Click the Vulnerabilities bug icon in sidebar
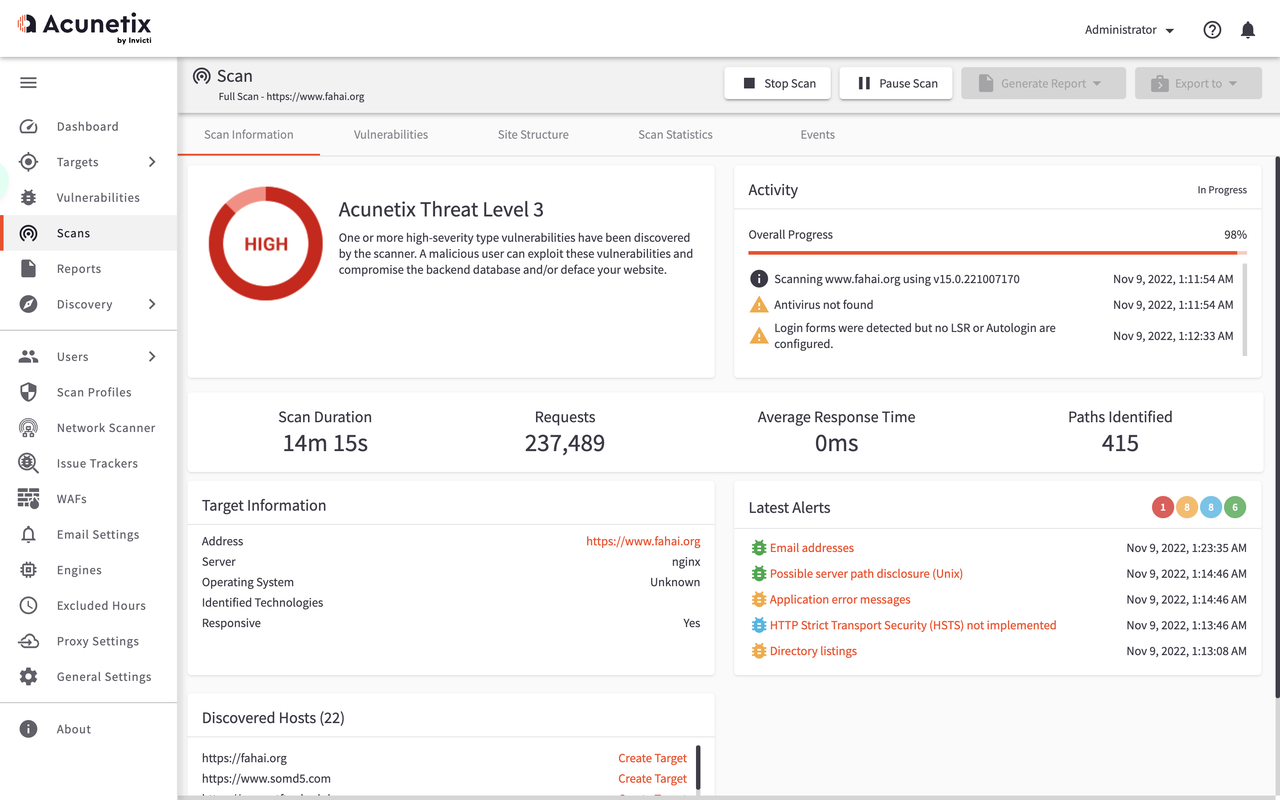The width and height of the screenshot is (1280, 800). (x=28, y=198)
